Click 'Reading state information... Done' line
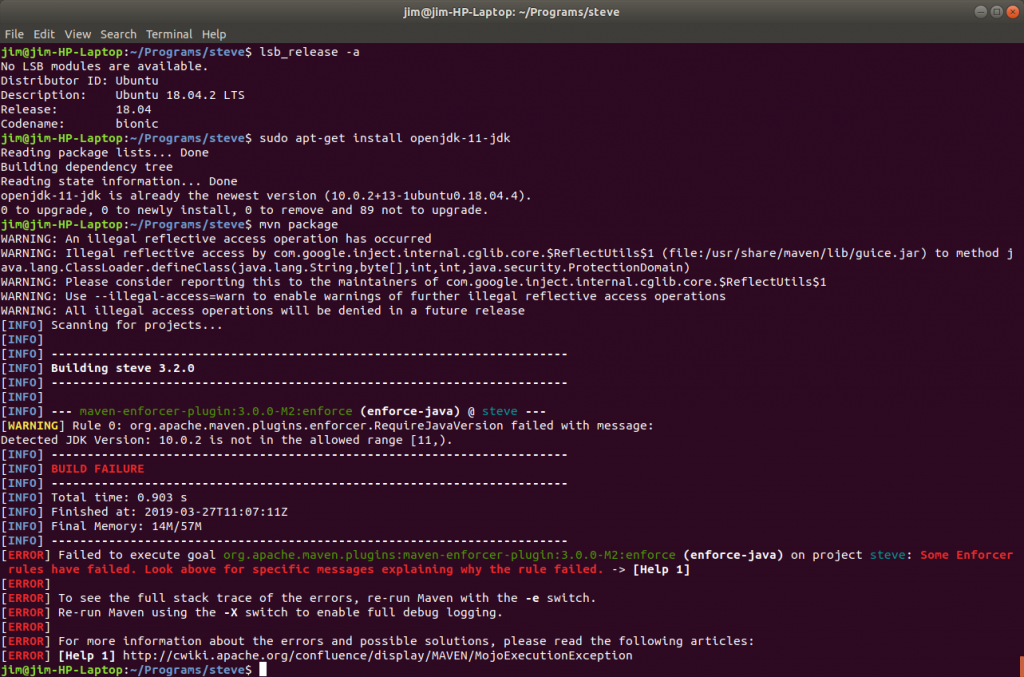This screenshot has width=1024, height=677. pos(119,181)
